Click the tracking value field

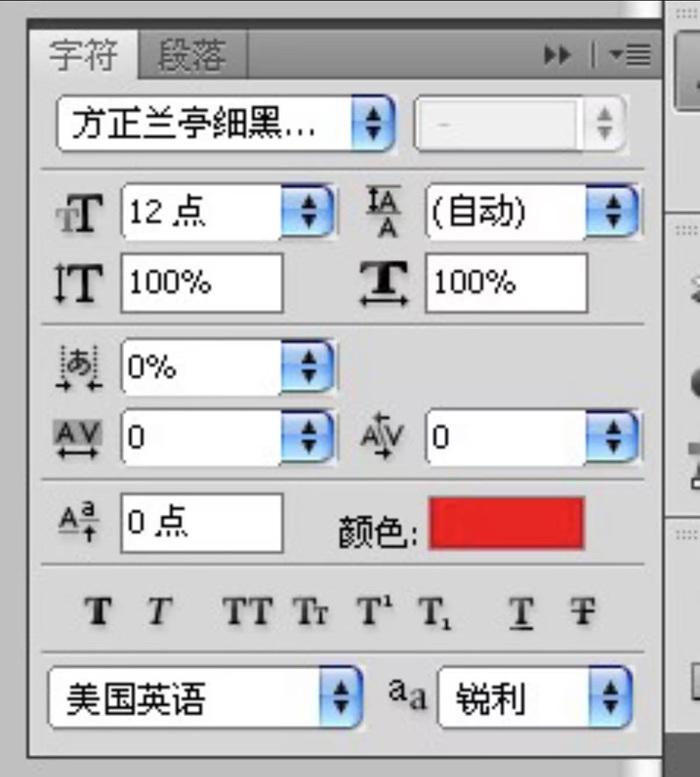tap(202, 437)
